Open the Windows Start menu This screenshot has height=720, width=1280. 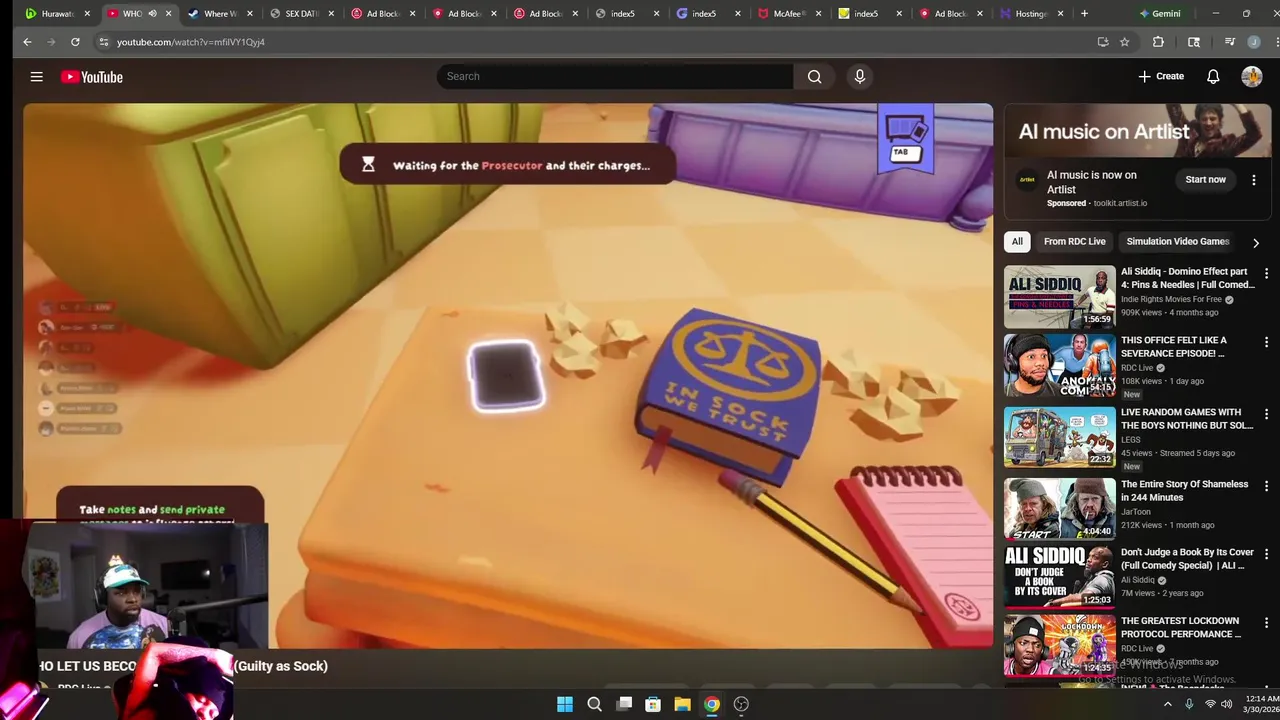tap(565, 704)
